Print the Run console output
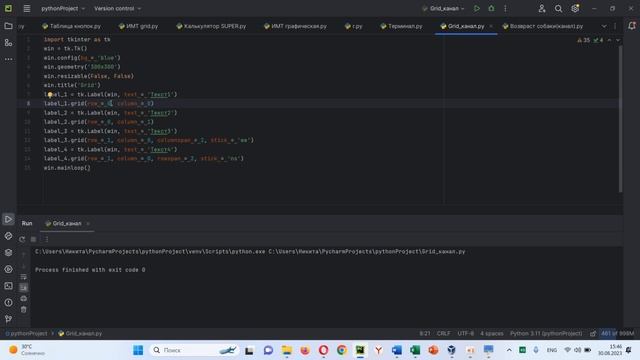This screenshot has width=640, height=360. [24, 298]
